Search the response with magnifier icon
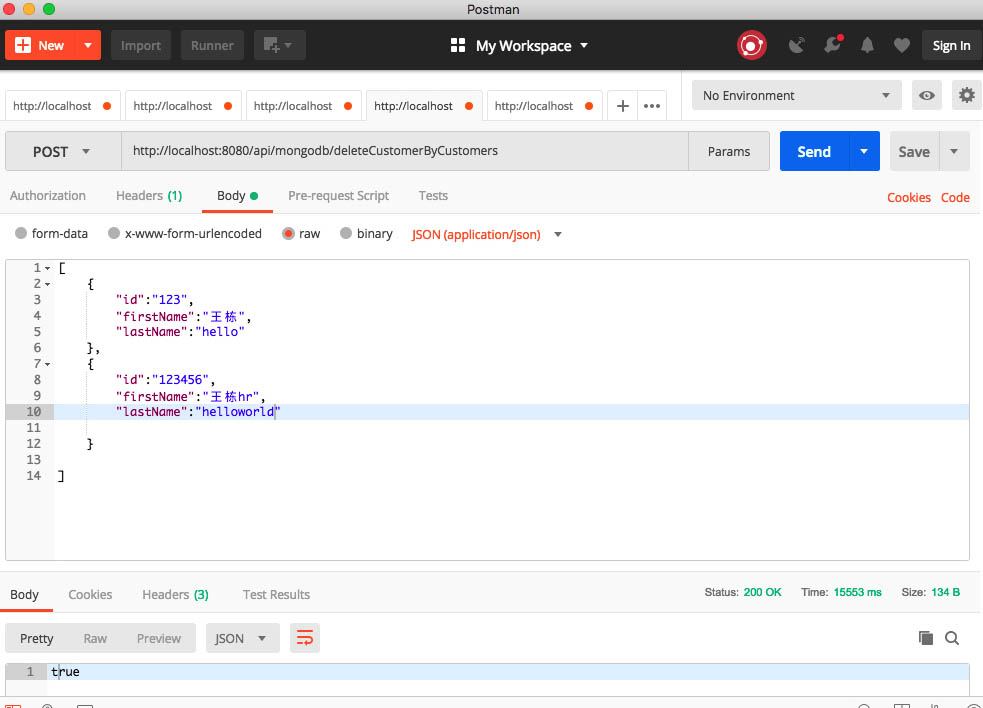The height and width of the screenshot is (708, 983). click(952, 638)
